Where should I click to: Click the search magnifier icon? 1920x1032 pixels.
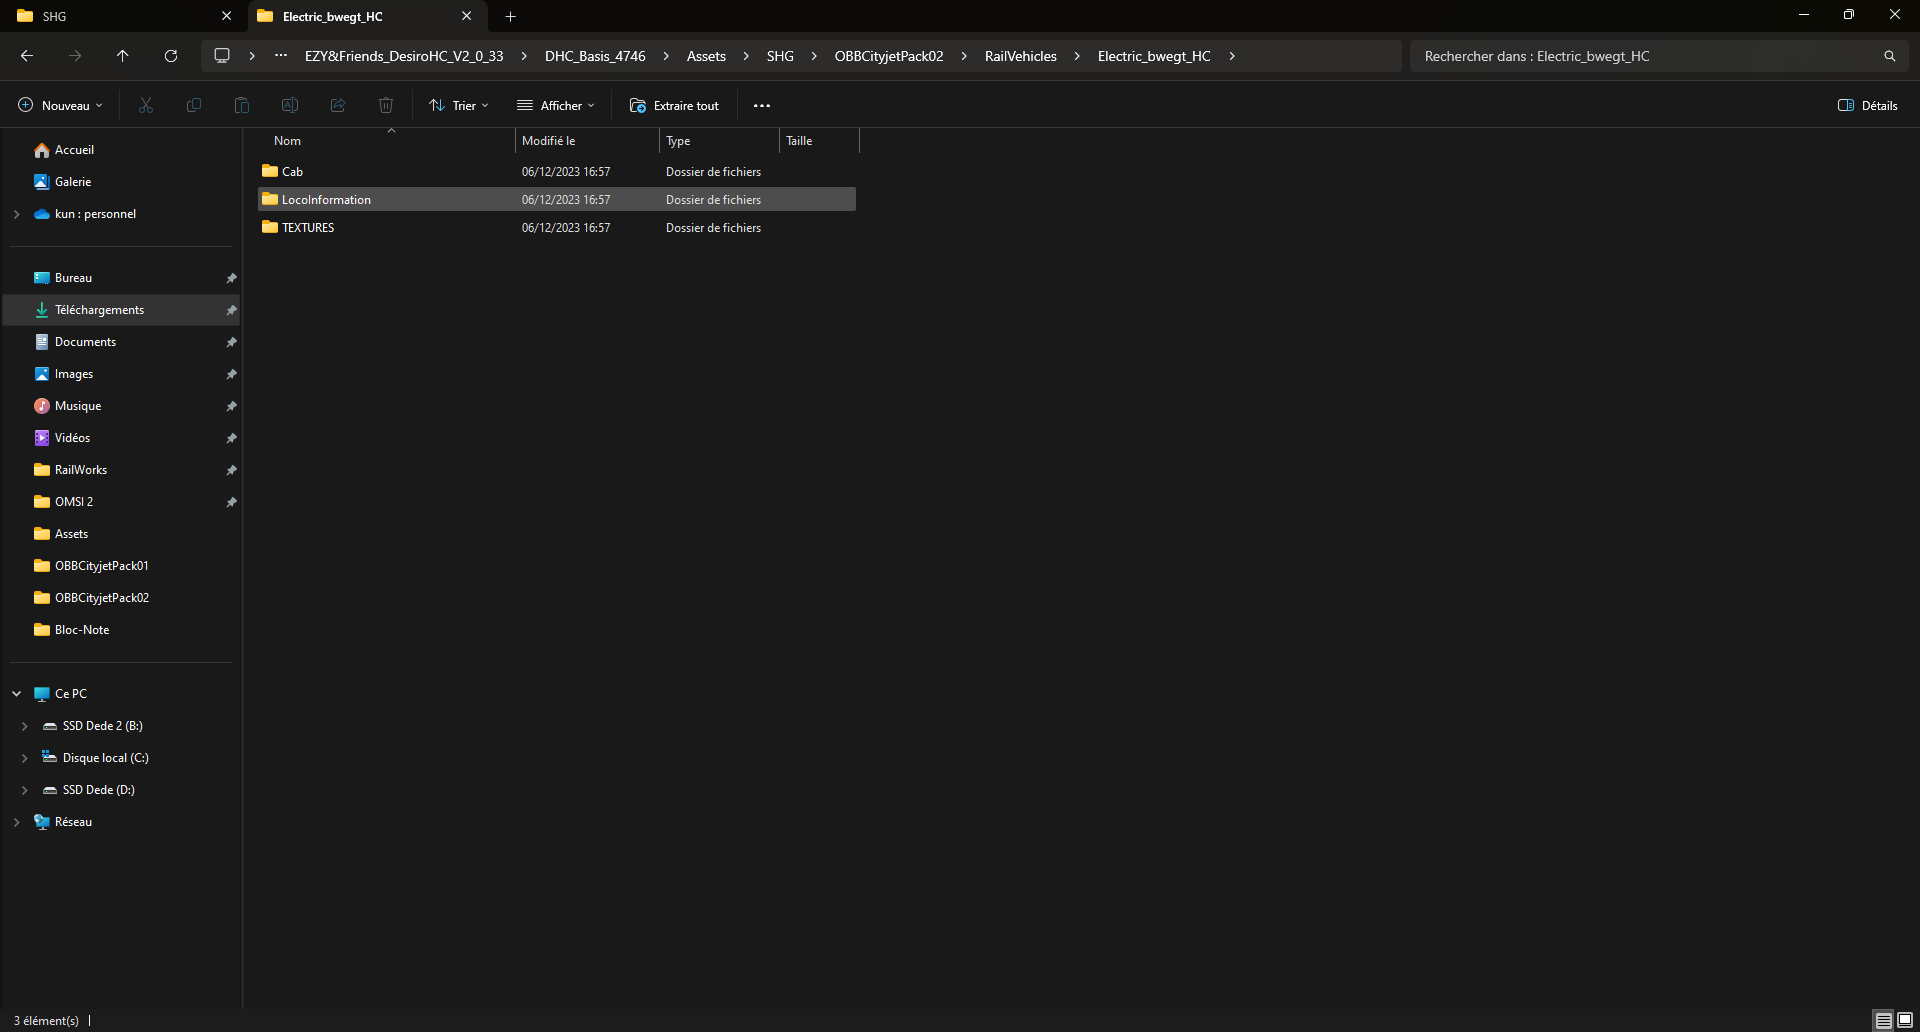pyautogui.click(x=1890, y=56)
